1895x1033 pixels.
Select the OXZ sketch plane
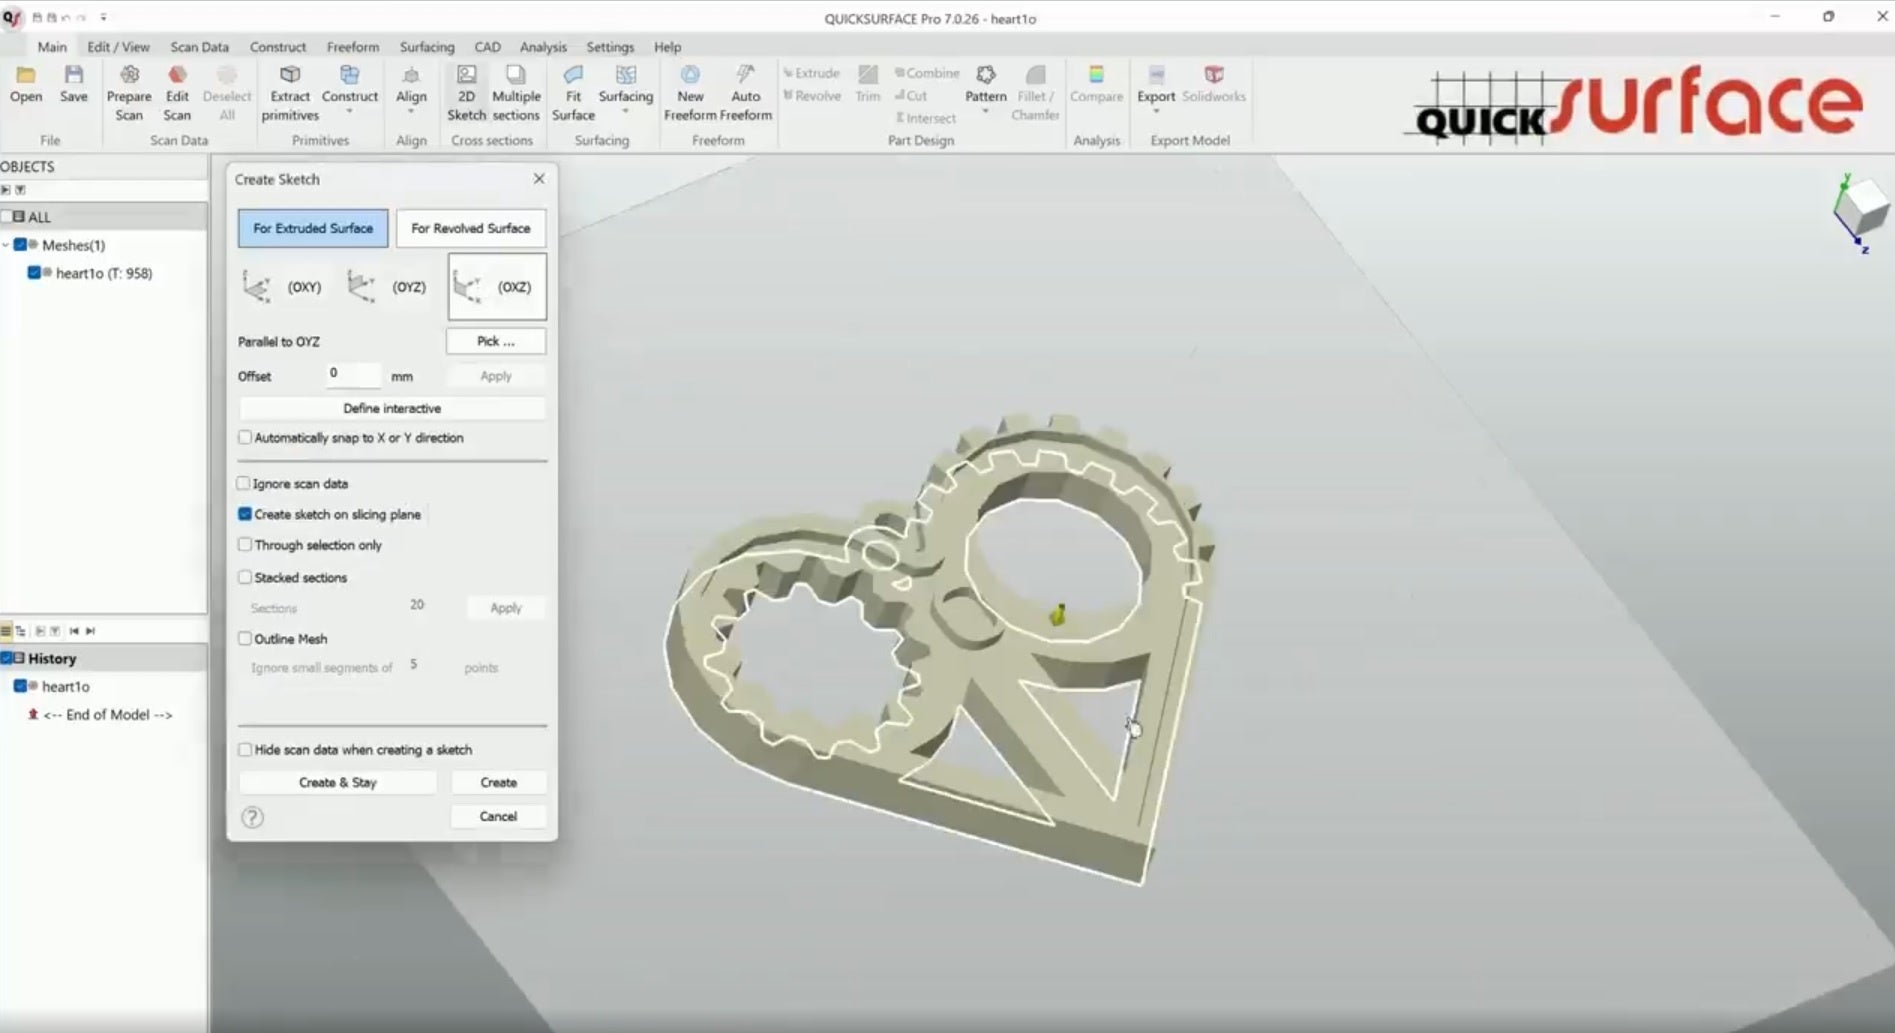497,287
